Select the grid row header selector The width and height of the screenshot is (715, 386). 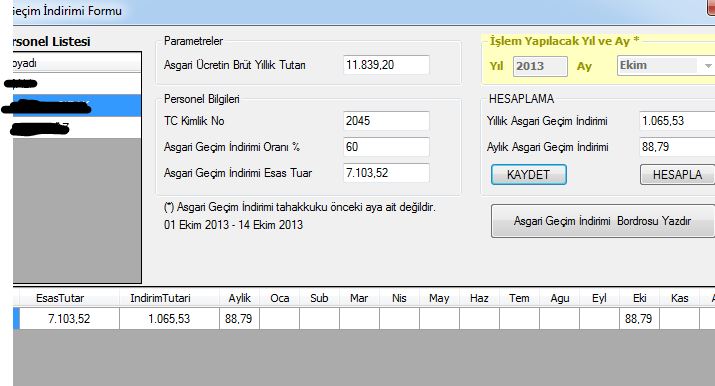pyautogui.click(x=16, y=319)
